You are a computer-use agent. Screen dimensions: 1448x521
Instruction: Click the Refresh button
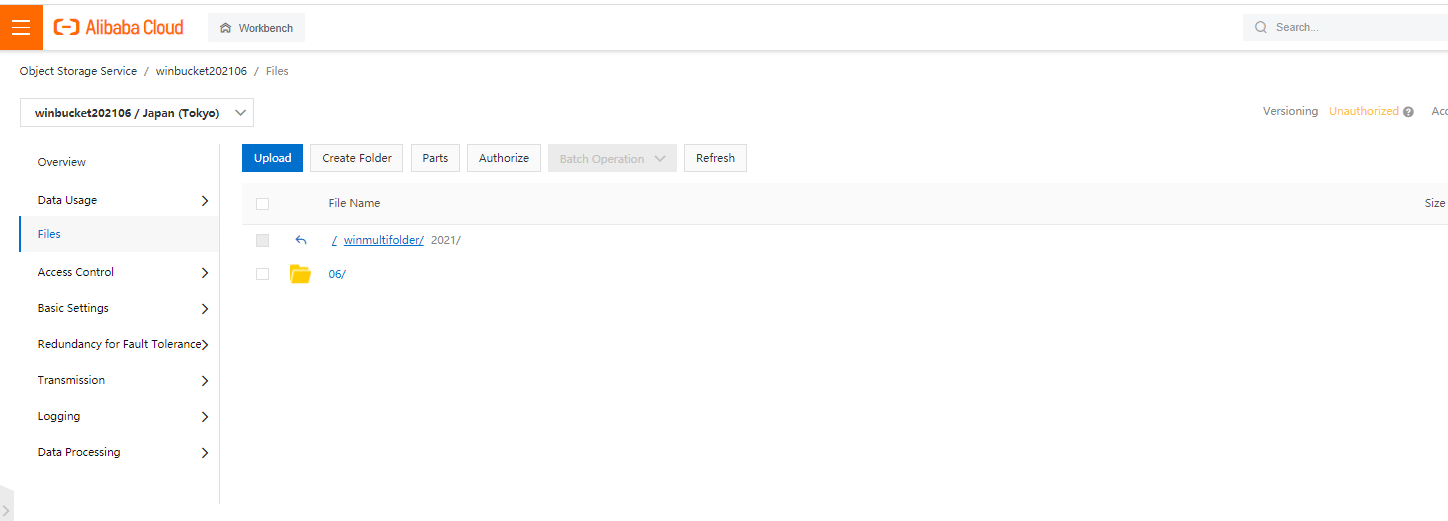pyautogui.click(x=715, y=158)
